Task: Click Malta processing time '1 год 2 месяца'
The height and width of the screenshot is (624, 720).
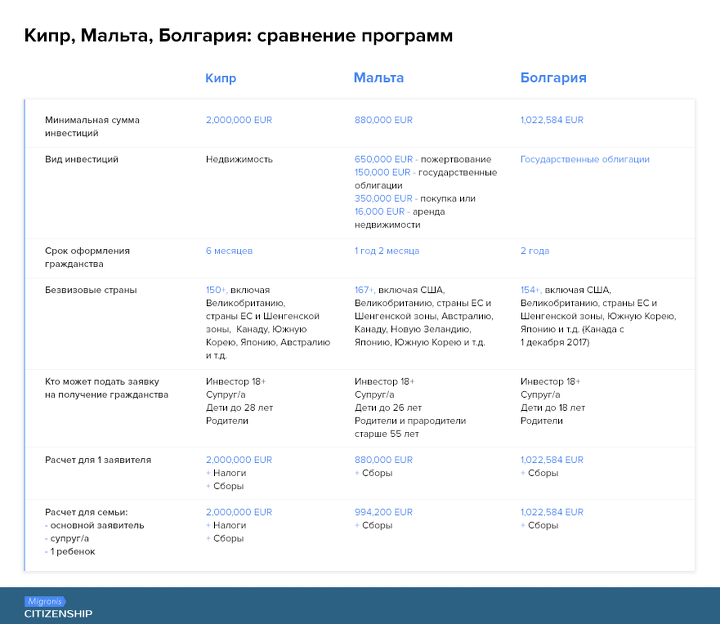Action: point(387,251)
